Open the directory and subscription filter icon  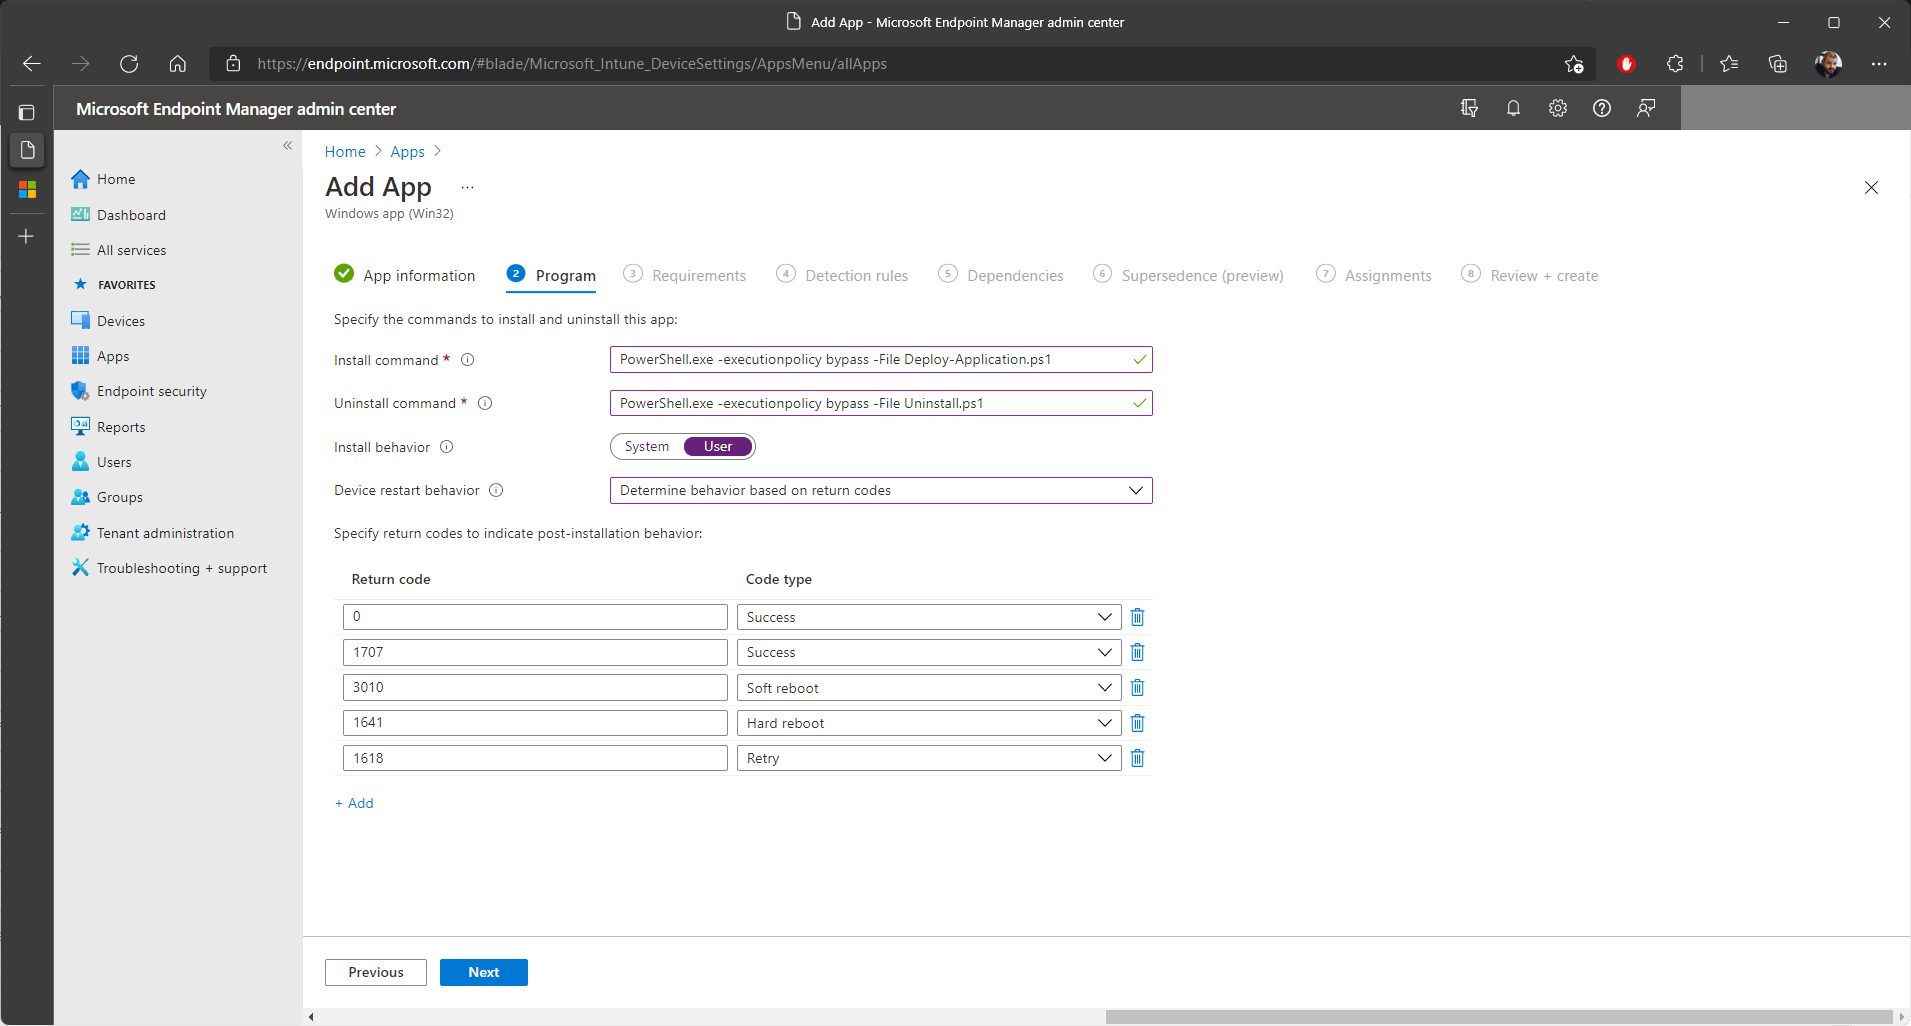pos(1469,108)
